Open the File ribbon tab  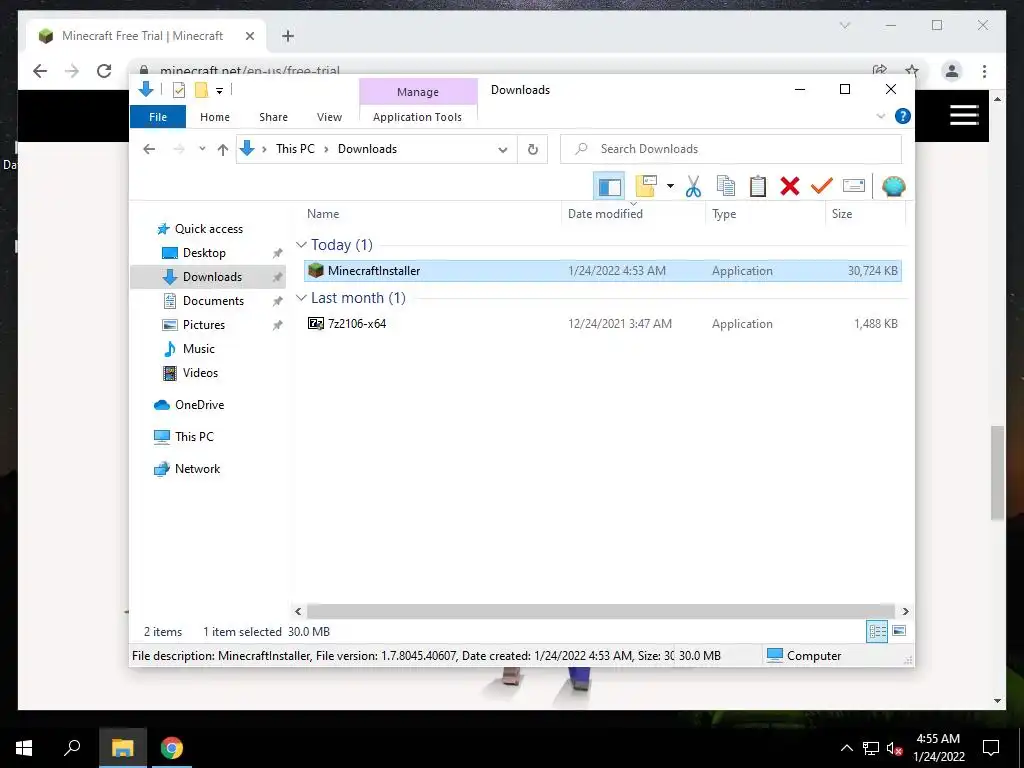tap(158, 117)
